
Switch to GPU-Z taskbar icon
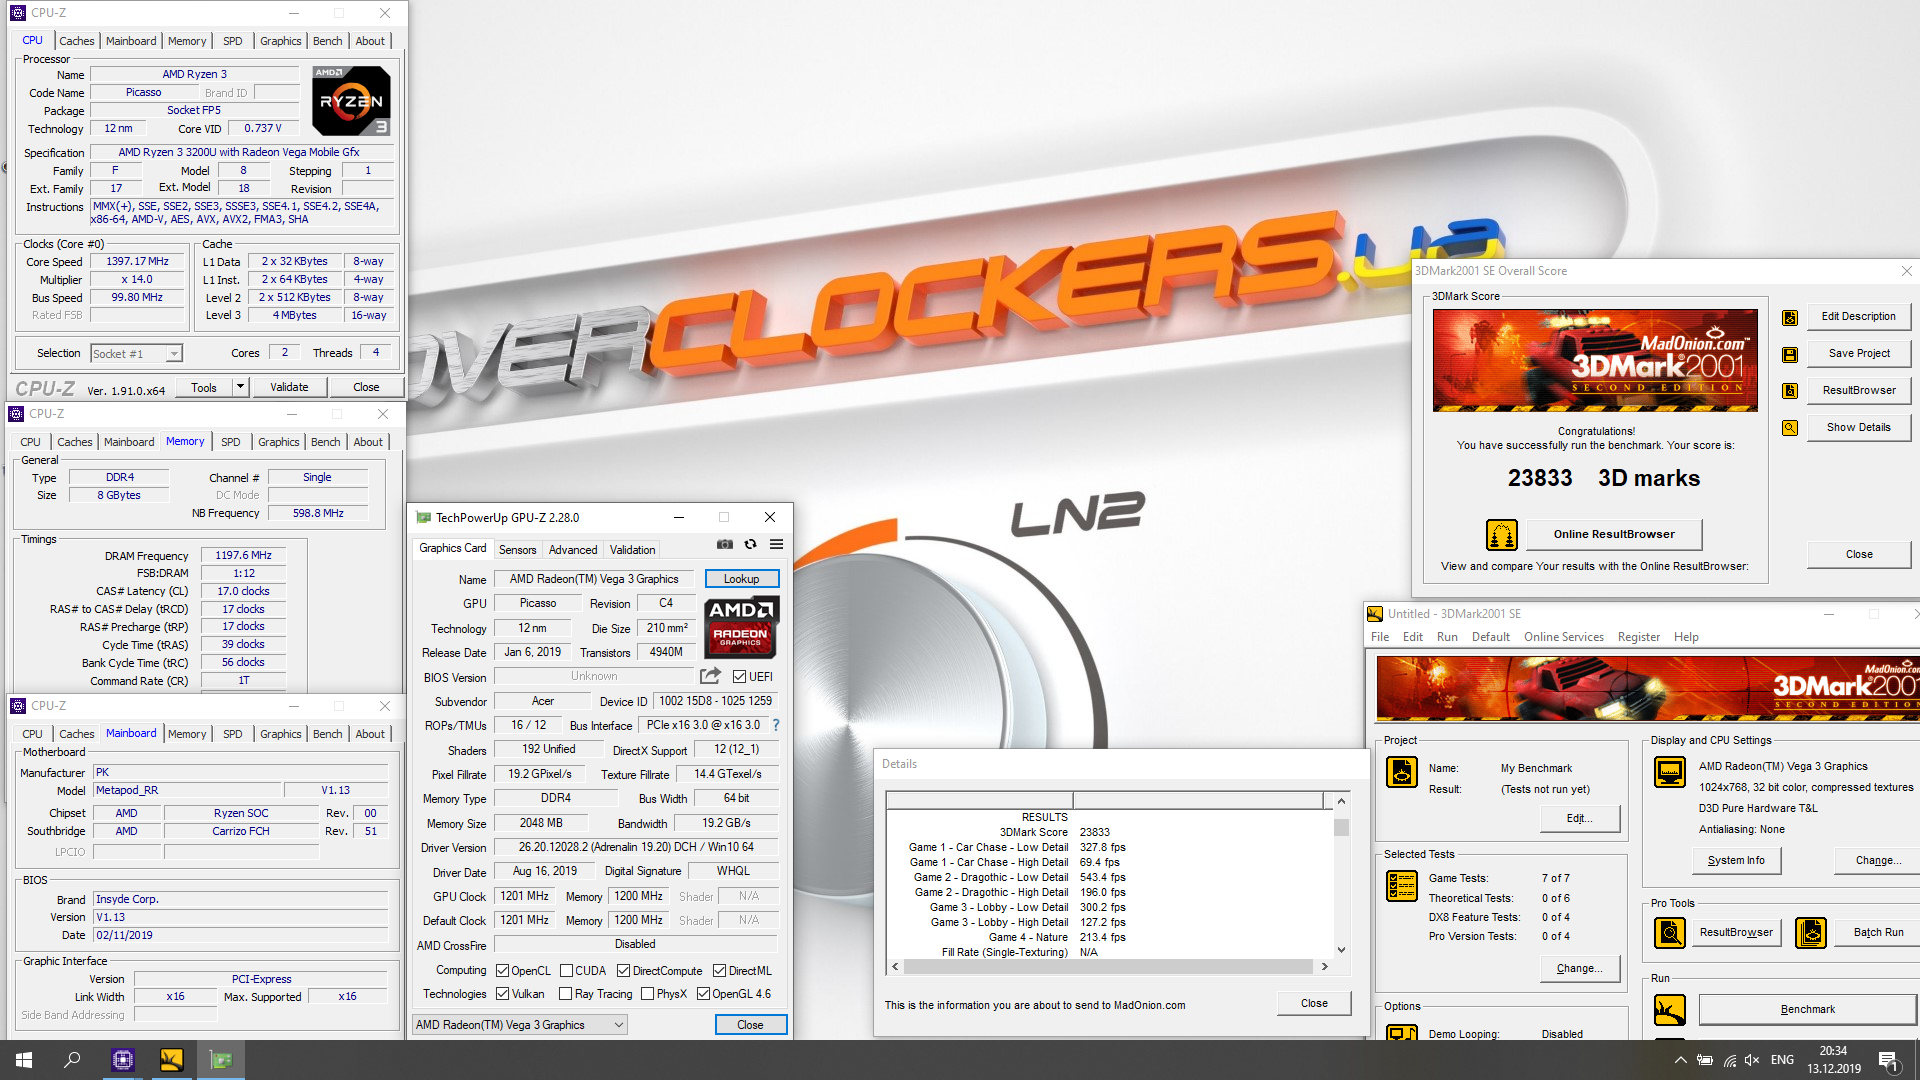221,1060
